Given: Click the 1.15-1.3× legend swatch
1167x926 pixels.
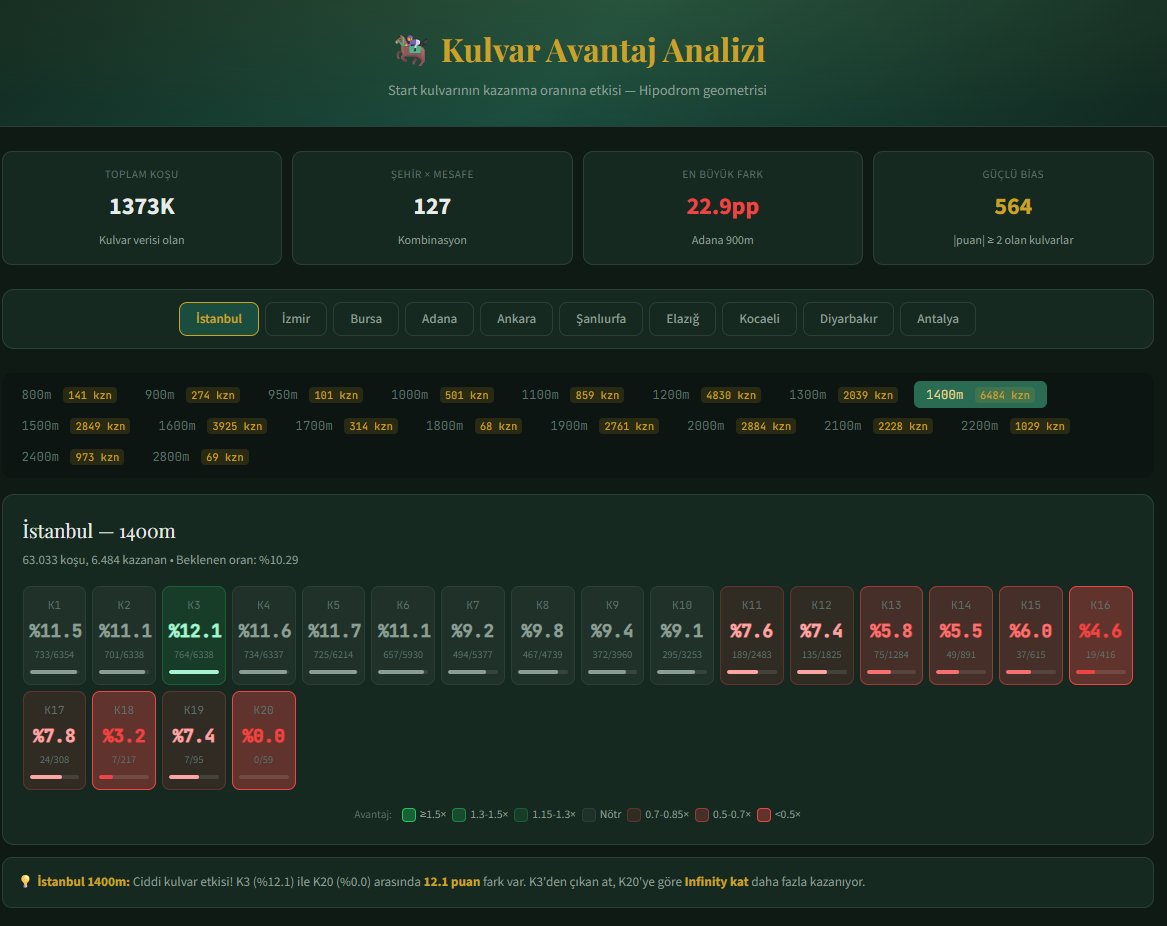Looking at the screenshot, I should pyautogui.click(x=521, y=814).
